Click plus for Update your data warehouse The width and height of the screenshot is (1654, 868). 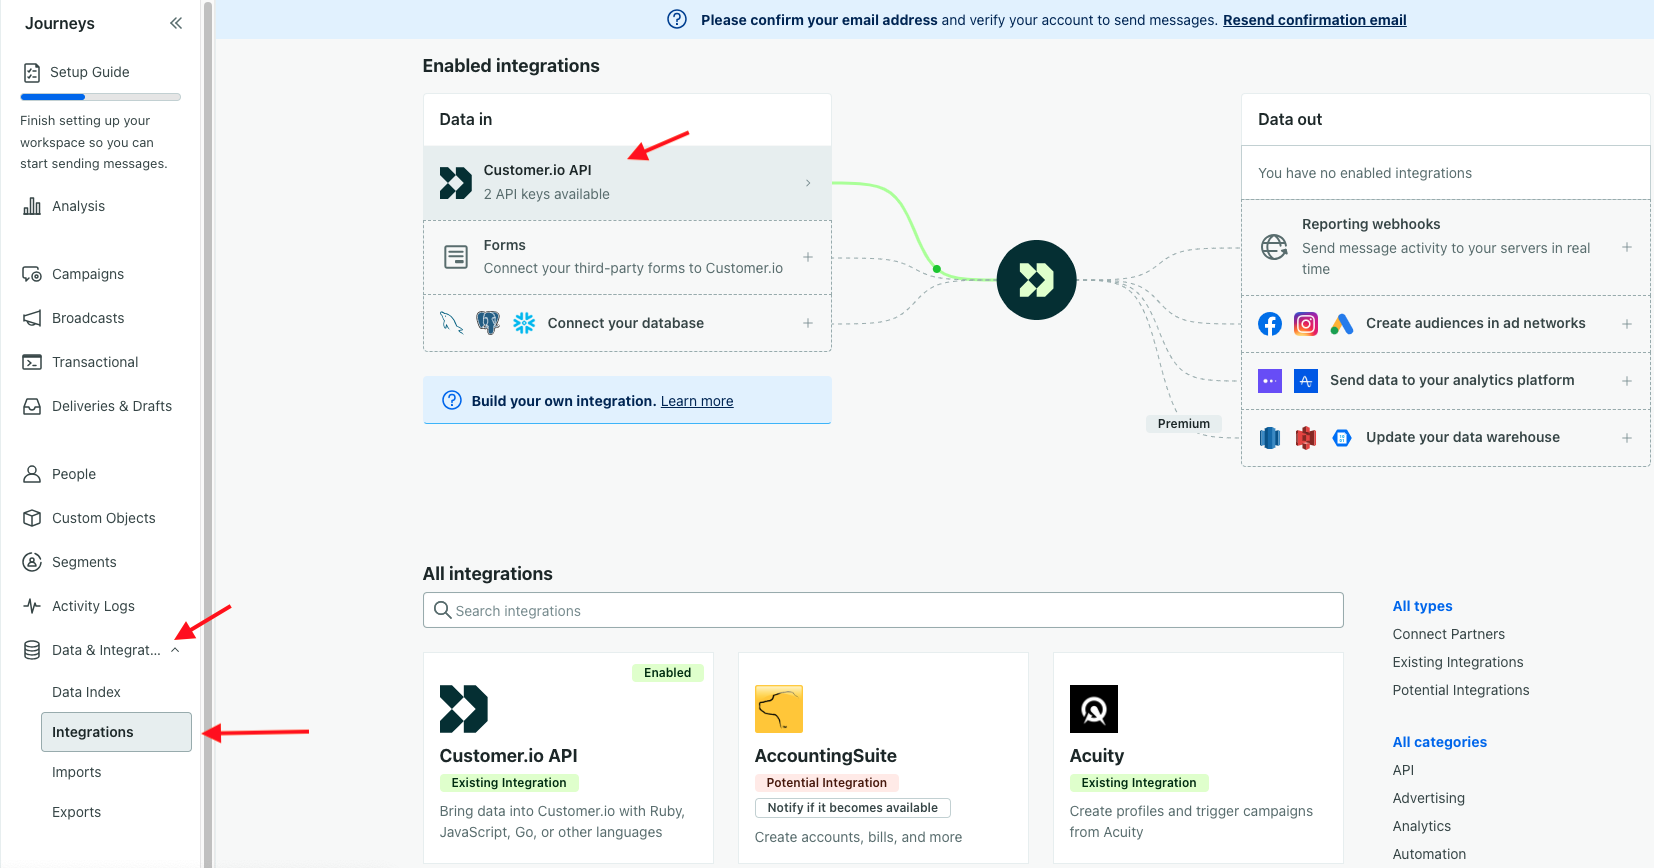tap(1627, 438)
